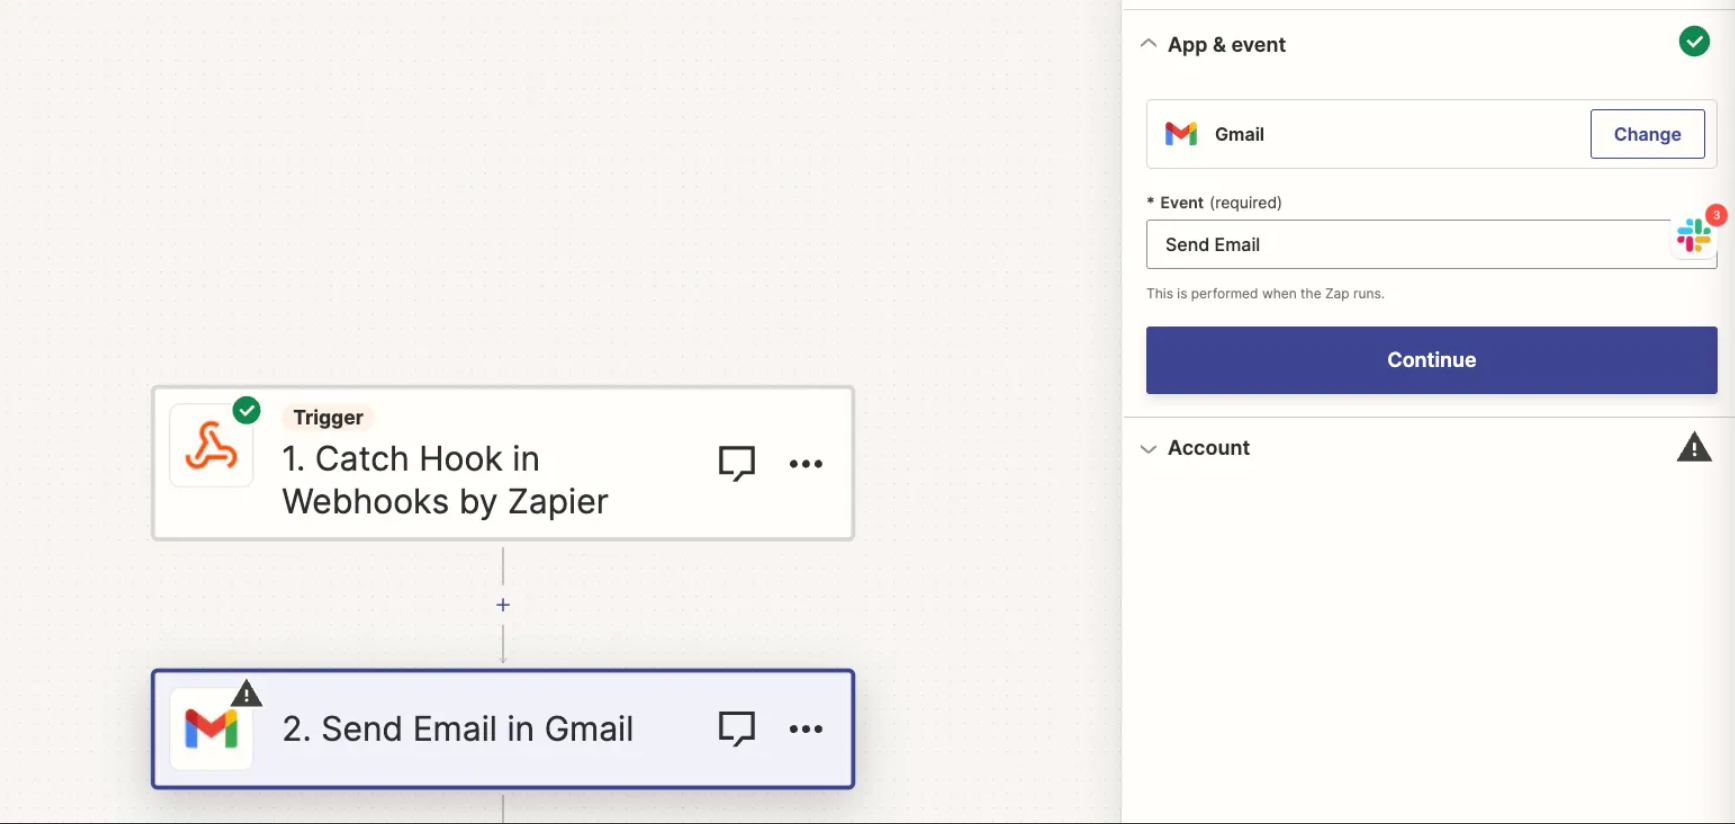1735x824 pixels.
Task: Click the Account section warning icon
Action: (x=1693, y=447)
